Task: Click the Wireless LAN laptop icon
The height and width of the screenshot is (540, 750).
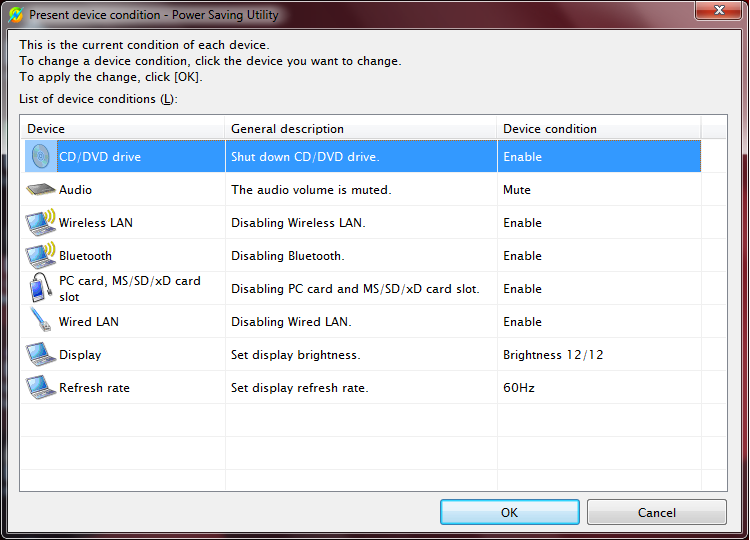Action: (x=41, y=222)
